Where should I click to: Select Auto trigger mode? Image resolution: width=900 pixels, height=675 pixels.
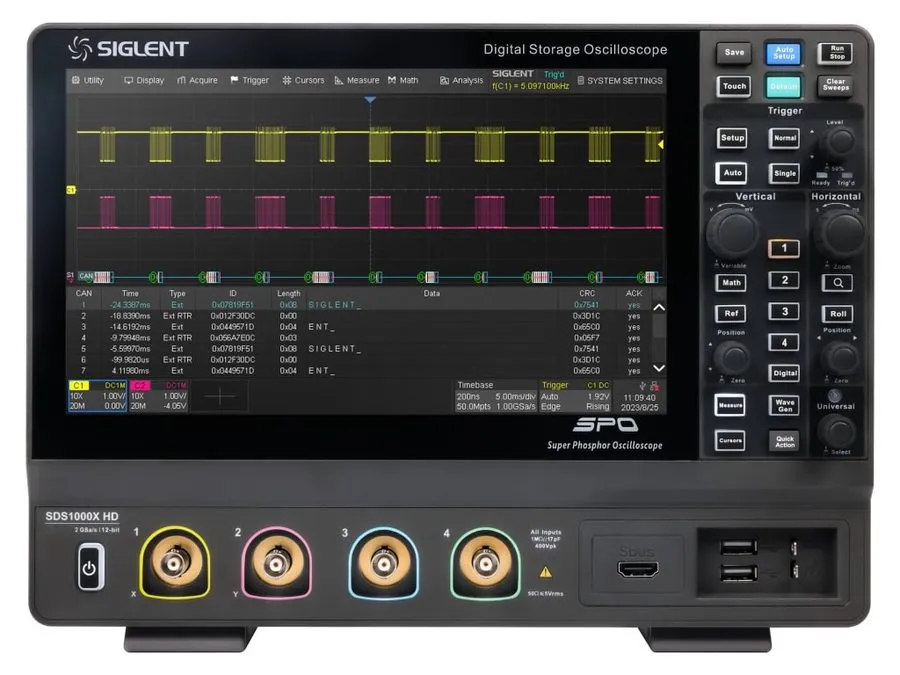click(x=732, y=172)
